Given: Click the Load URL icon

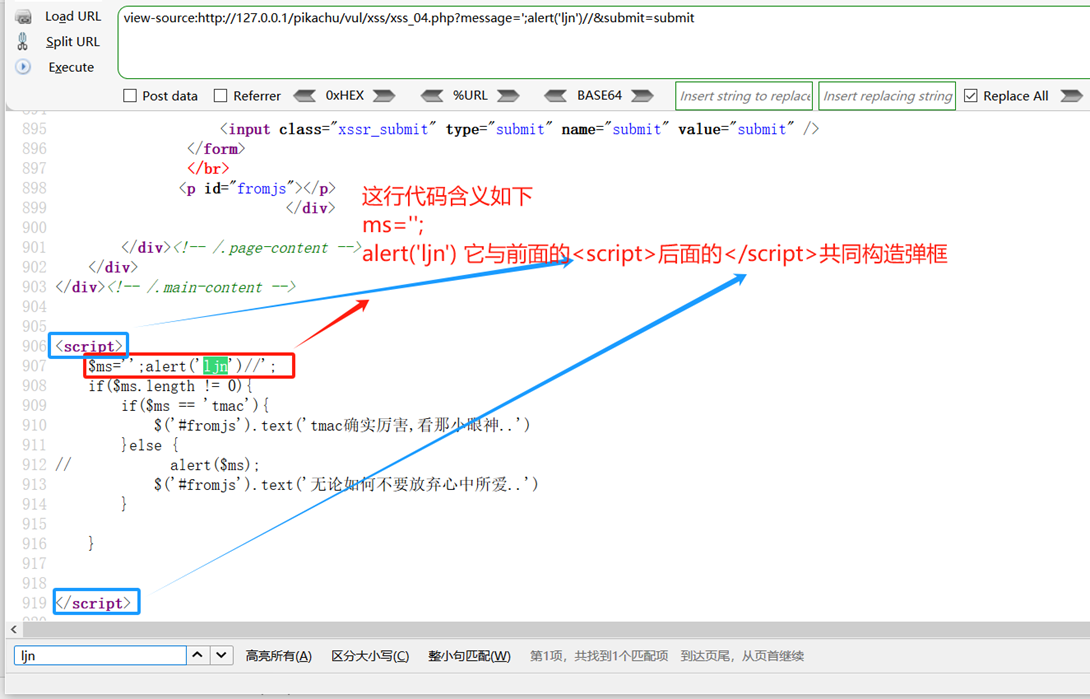Looking at the screenshot, I should (23, 16).
